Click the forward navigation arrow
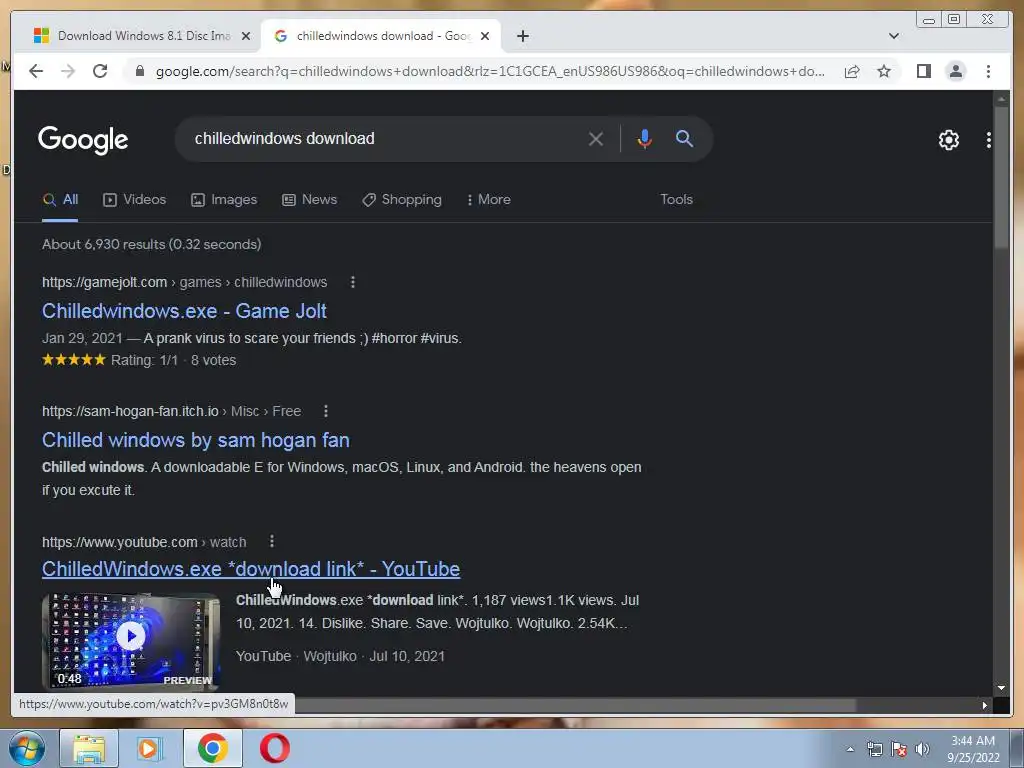1024x768 pixels. [68, 71]
